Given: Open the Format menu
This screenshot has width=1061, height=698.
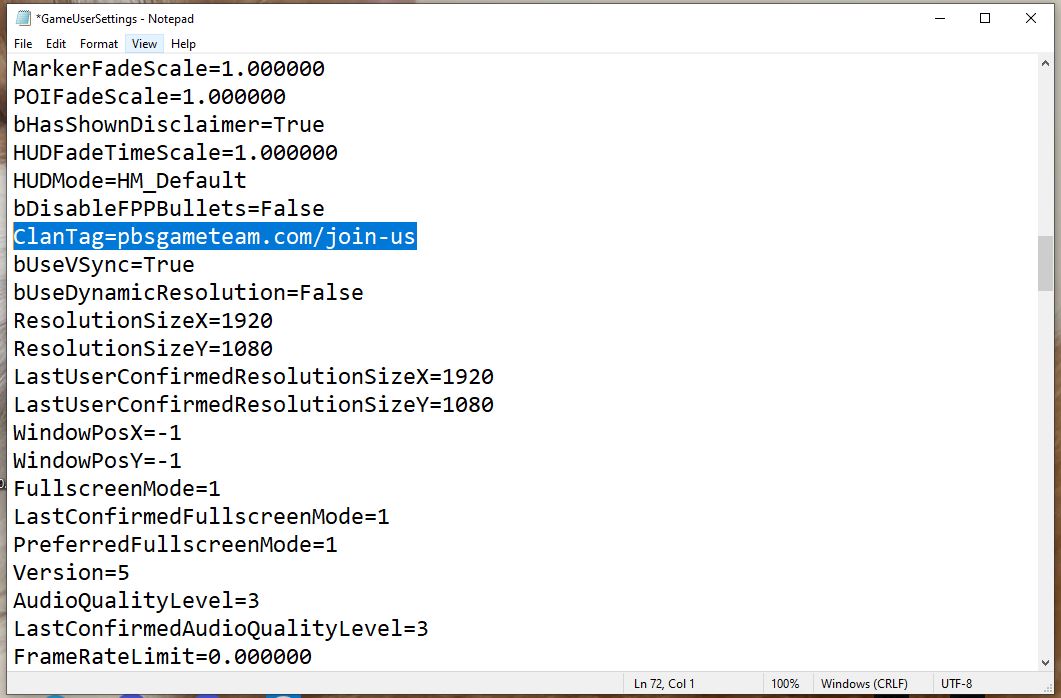Looking at the screenshot, I should coord(99,44).
